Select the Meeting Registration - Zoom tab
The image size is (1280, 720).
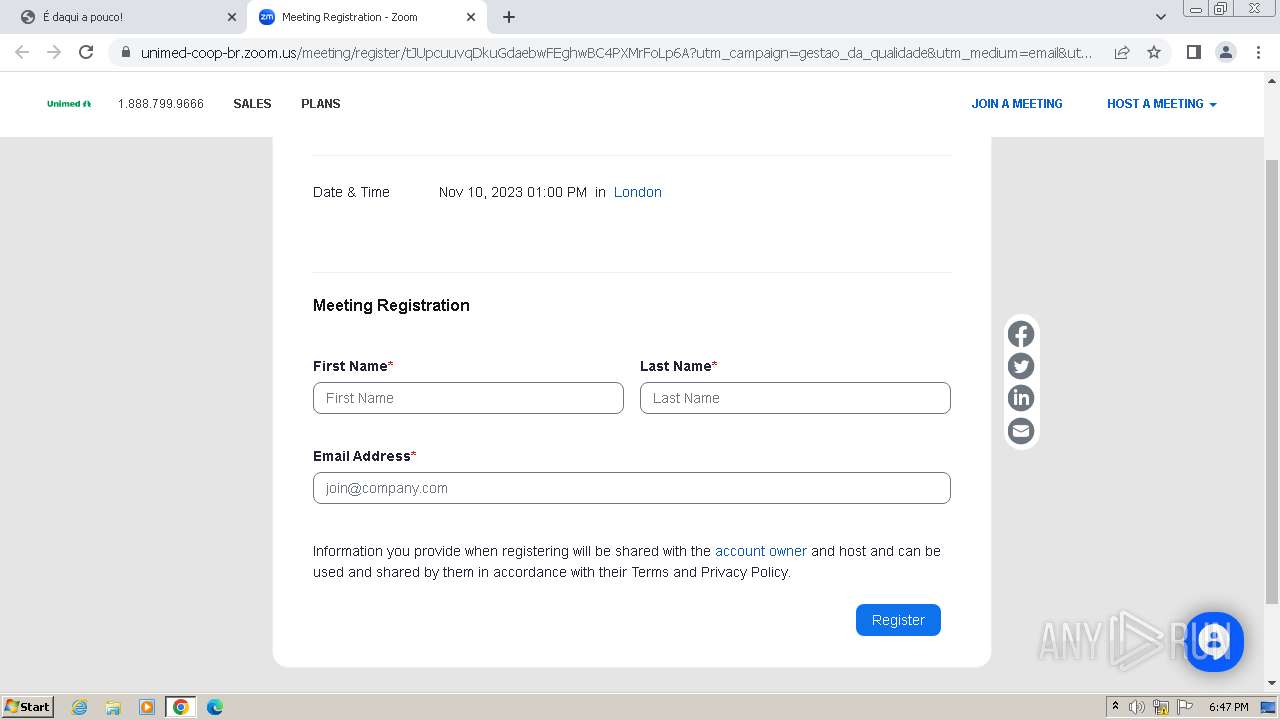366,17
